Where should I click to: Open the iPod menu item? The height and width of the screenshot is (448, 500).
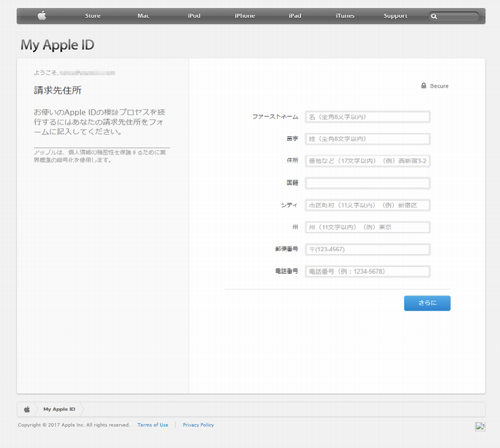click(x=194, y=16)
